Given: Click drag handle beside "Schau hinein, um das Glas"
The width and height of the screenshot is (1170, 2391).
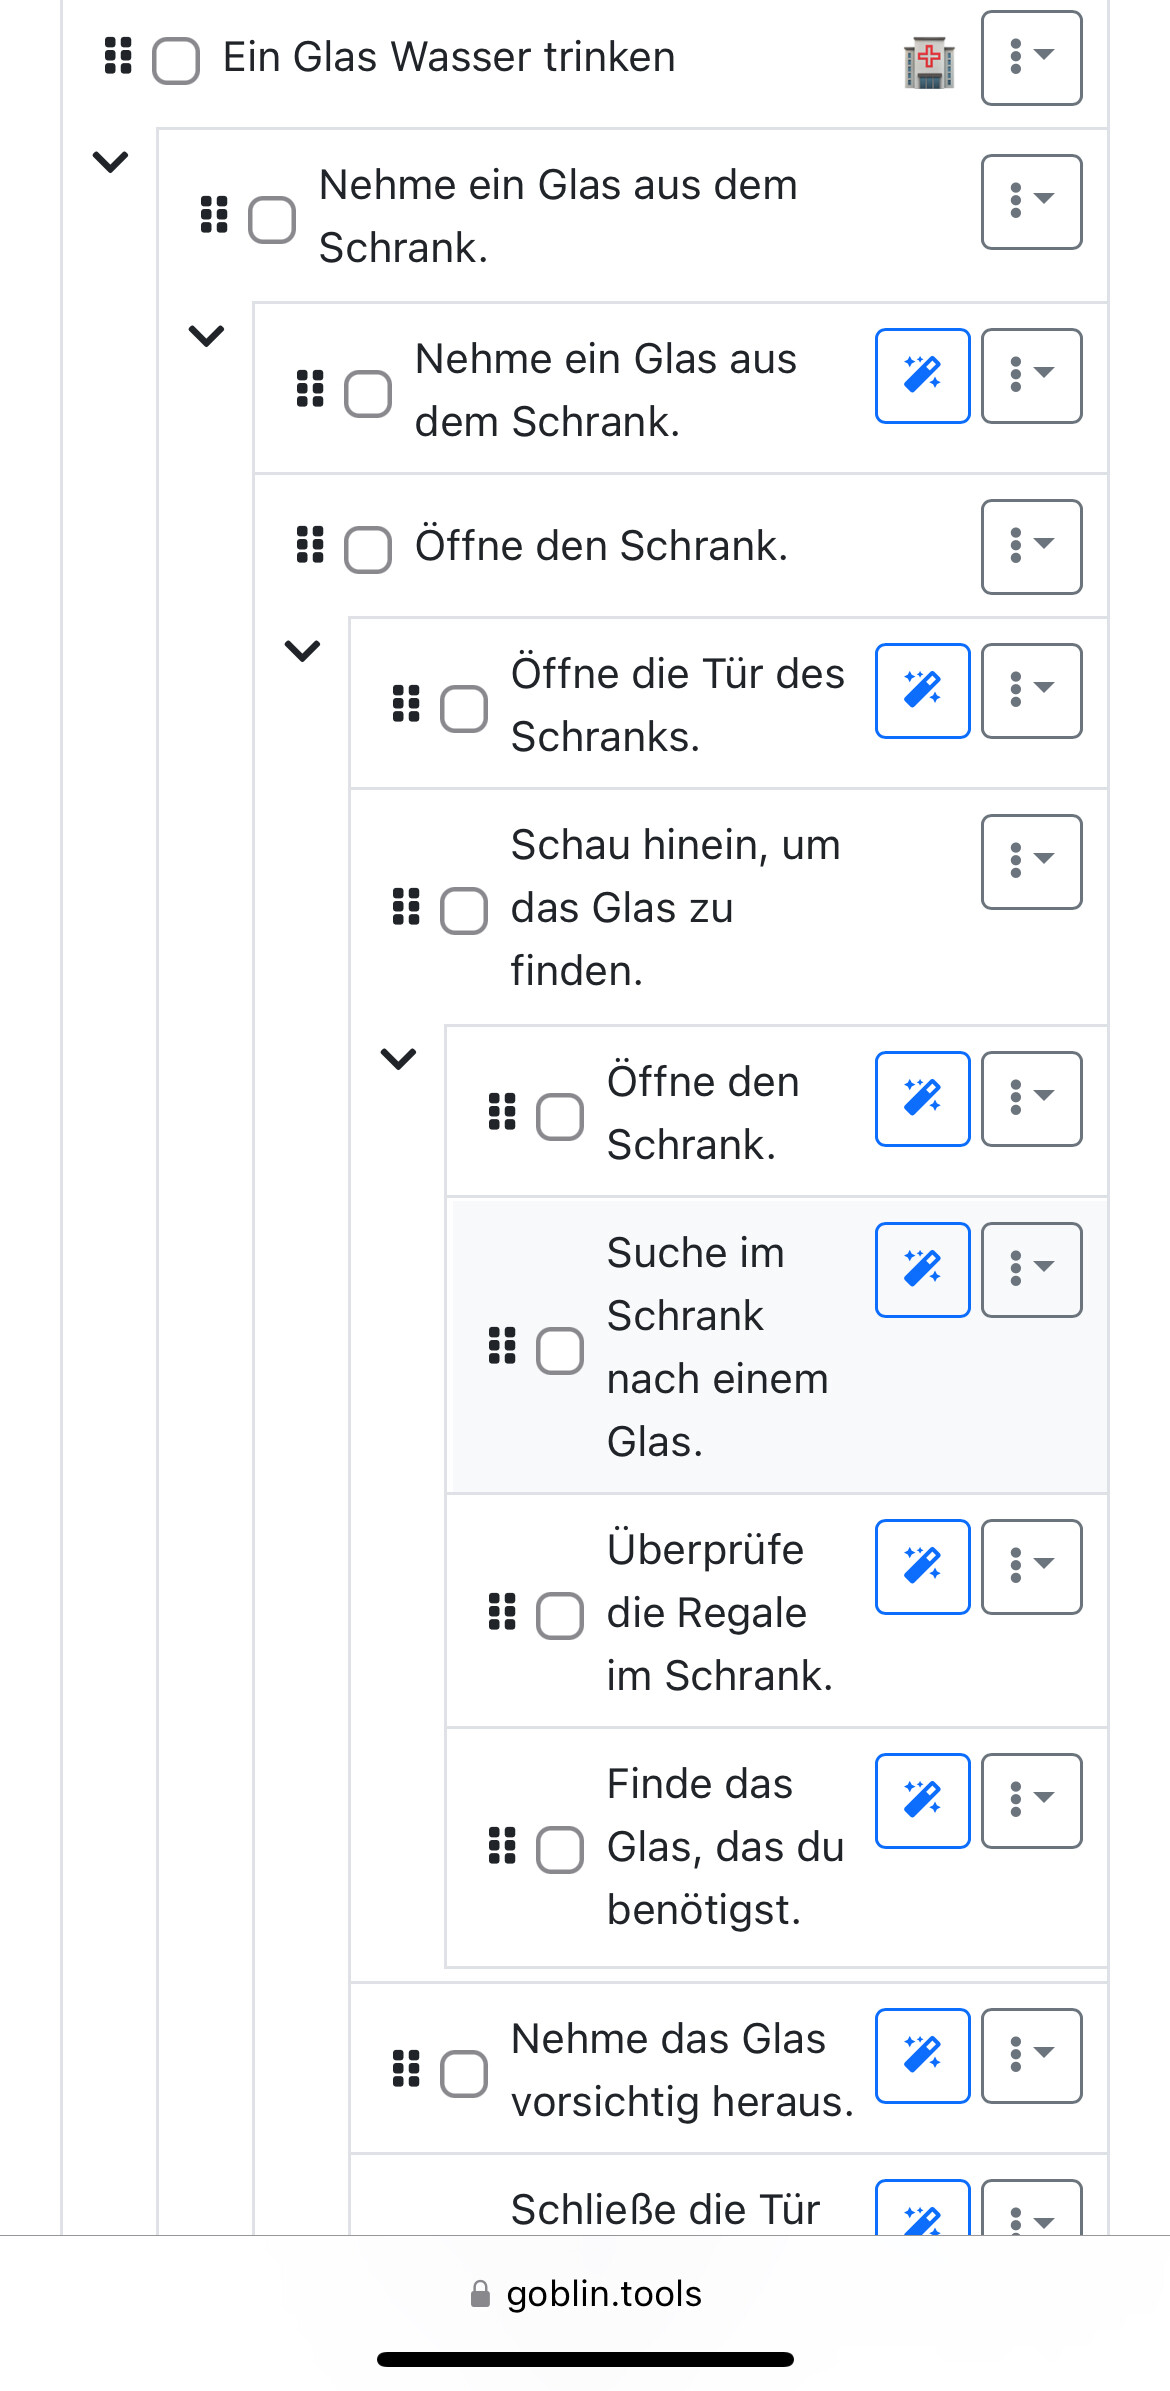Looking at the screenshot, I should tap(406, 907).
